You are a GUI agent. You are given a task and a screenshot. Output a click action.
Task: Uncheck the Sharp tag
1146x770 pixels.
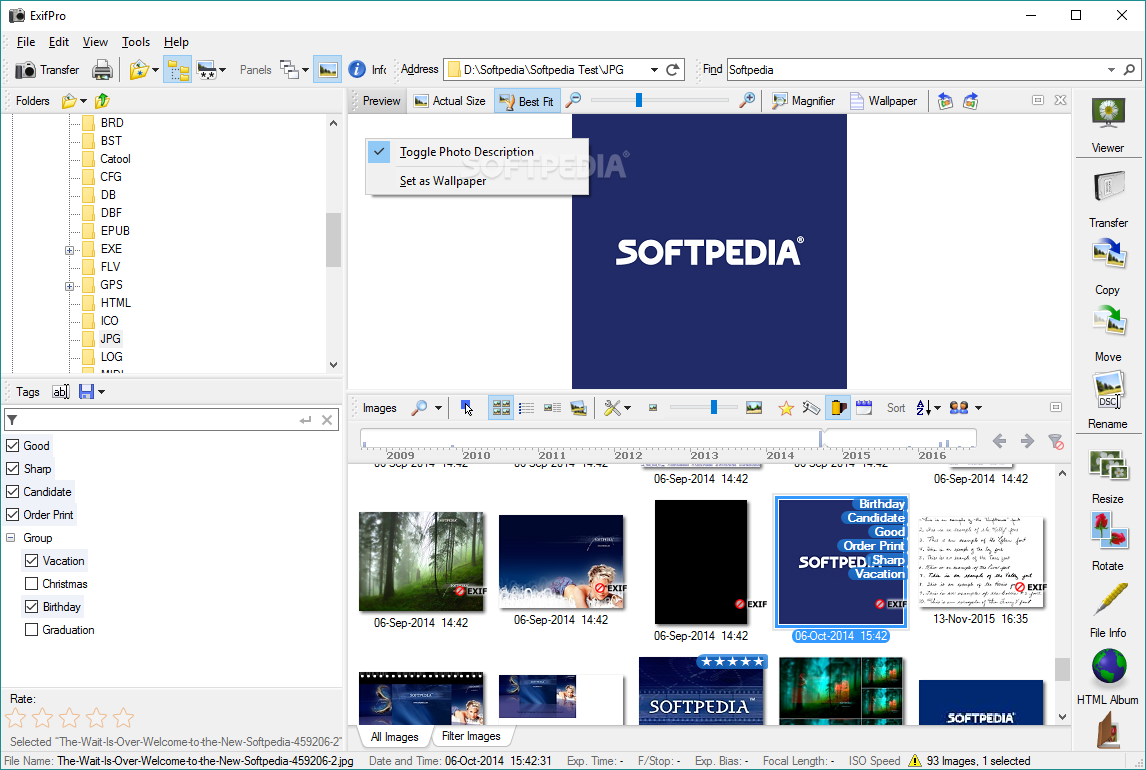pyautogui.click(x=12, y=468)
